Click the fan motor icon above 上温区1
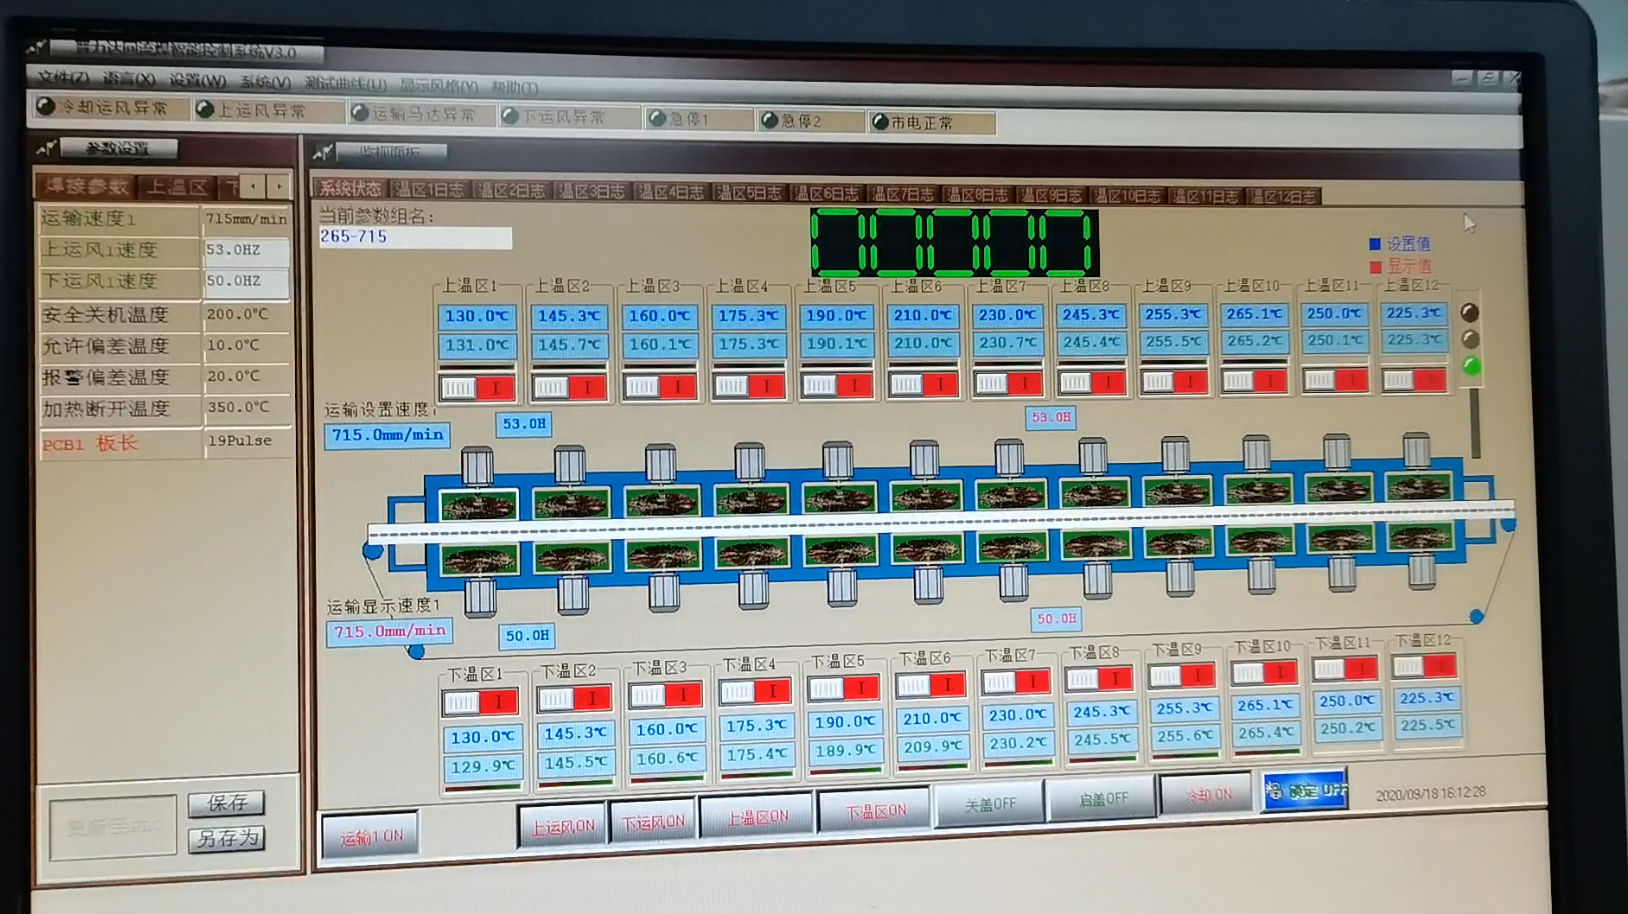This screenshot has height=914, width=1628. pos(477,466)
